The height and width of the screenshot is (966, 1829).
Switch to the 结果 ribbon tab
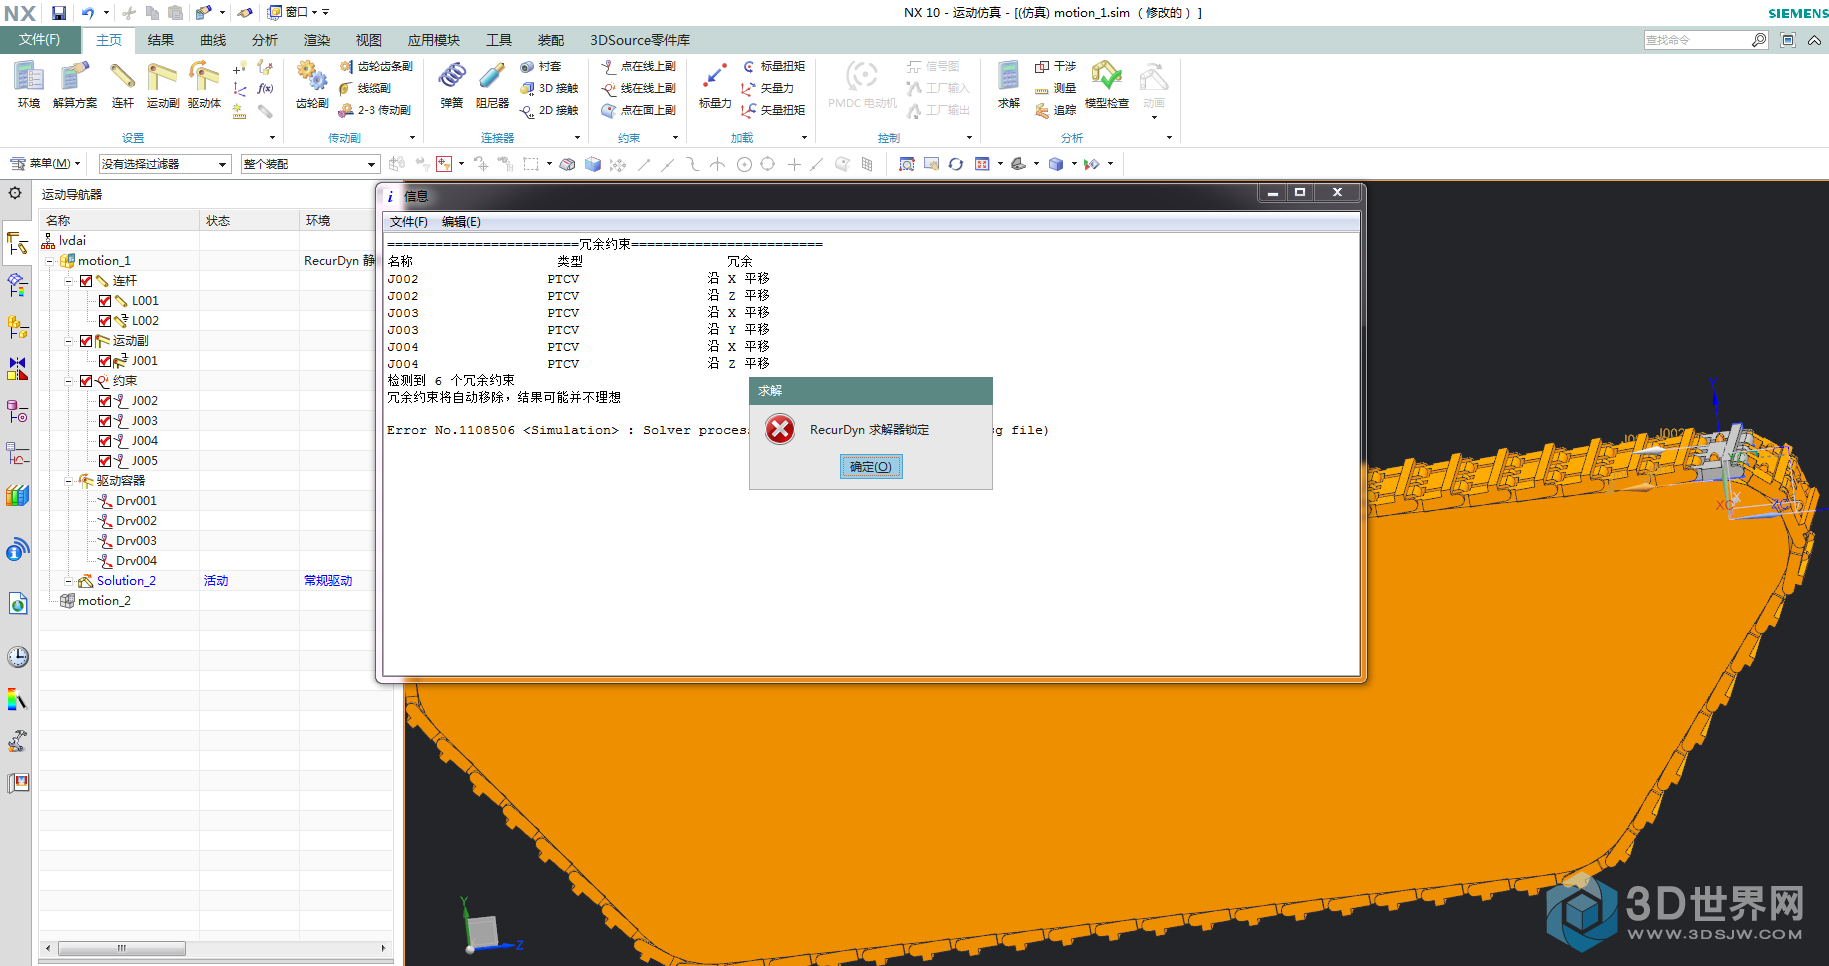(161, 40)
